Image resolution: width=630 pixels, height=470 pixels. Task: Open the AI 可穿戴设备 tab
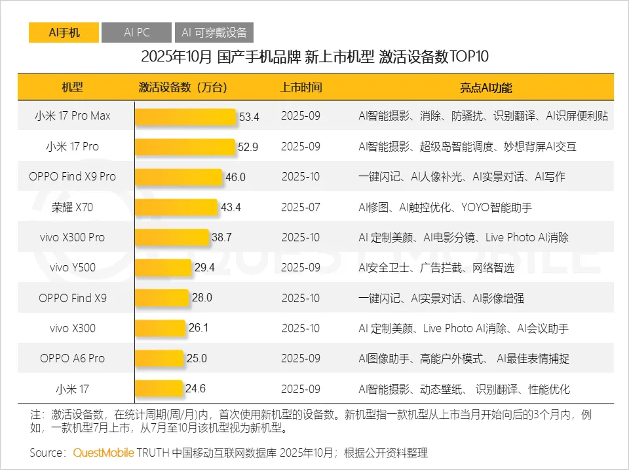tap(214, 33)
